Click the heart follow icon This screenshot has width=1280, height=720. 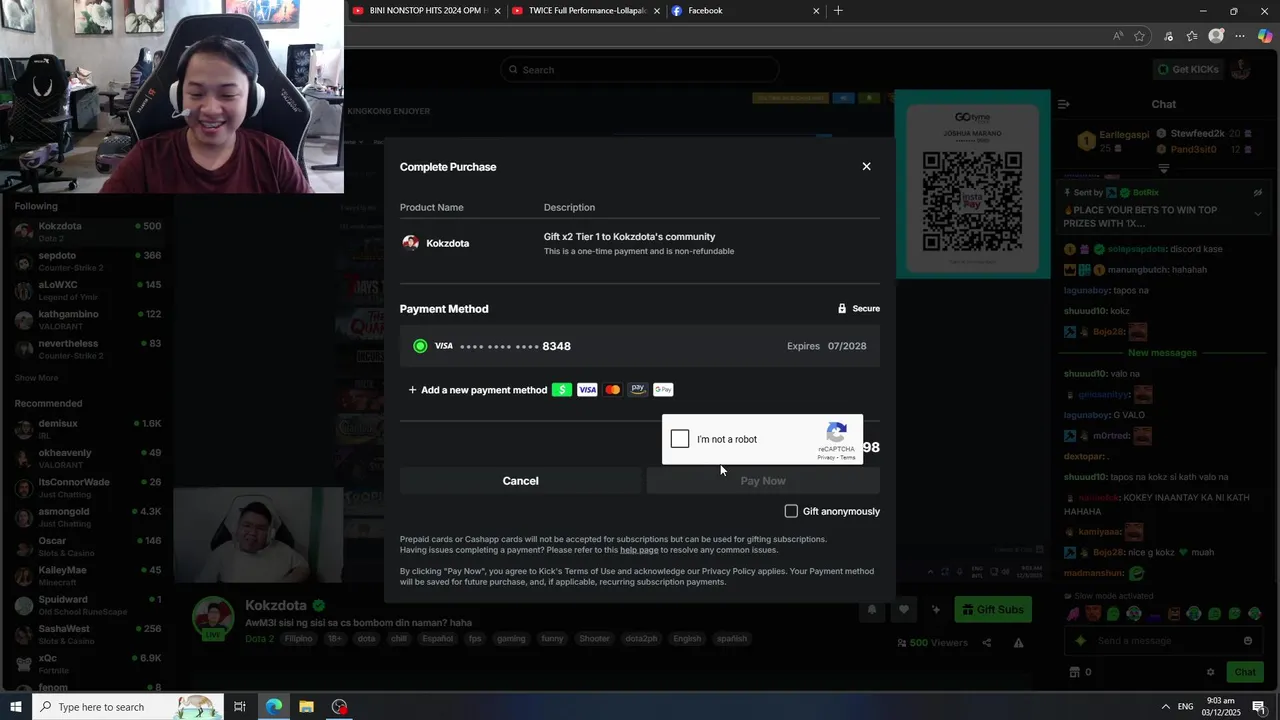click(x=904, y=610)
